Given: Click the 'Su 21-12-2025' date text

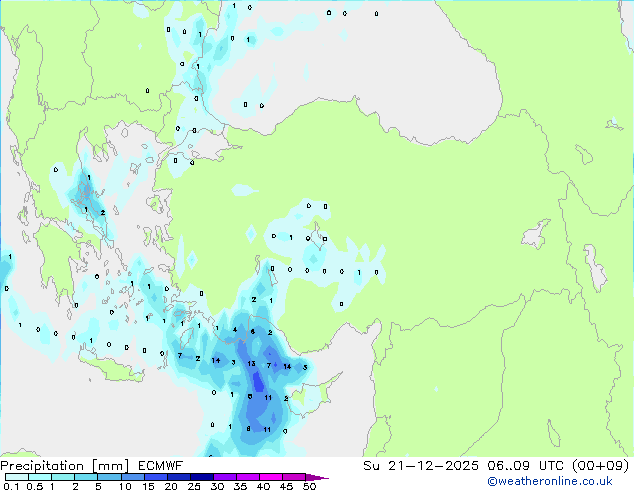Looking at the screenshot, I should (x=421, y=466).
